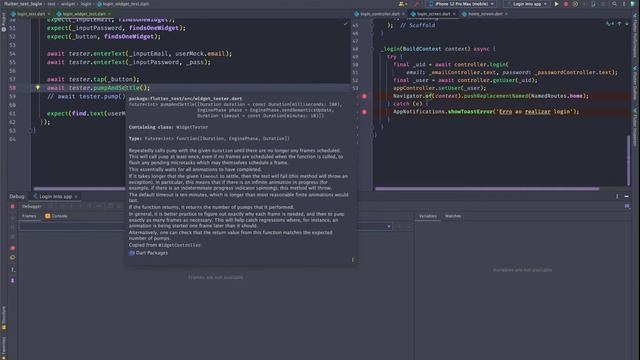640x360 pixels.
Task: Click flutter_test_login breadcrumb
Action: (23, 4)
